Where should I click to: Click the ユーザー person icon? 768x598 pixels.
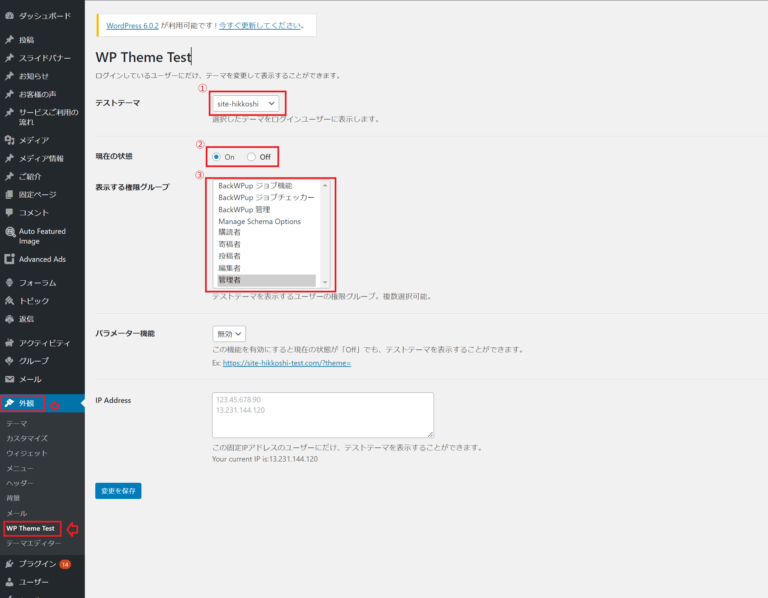9,581
